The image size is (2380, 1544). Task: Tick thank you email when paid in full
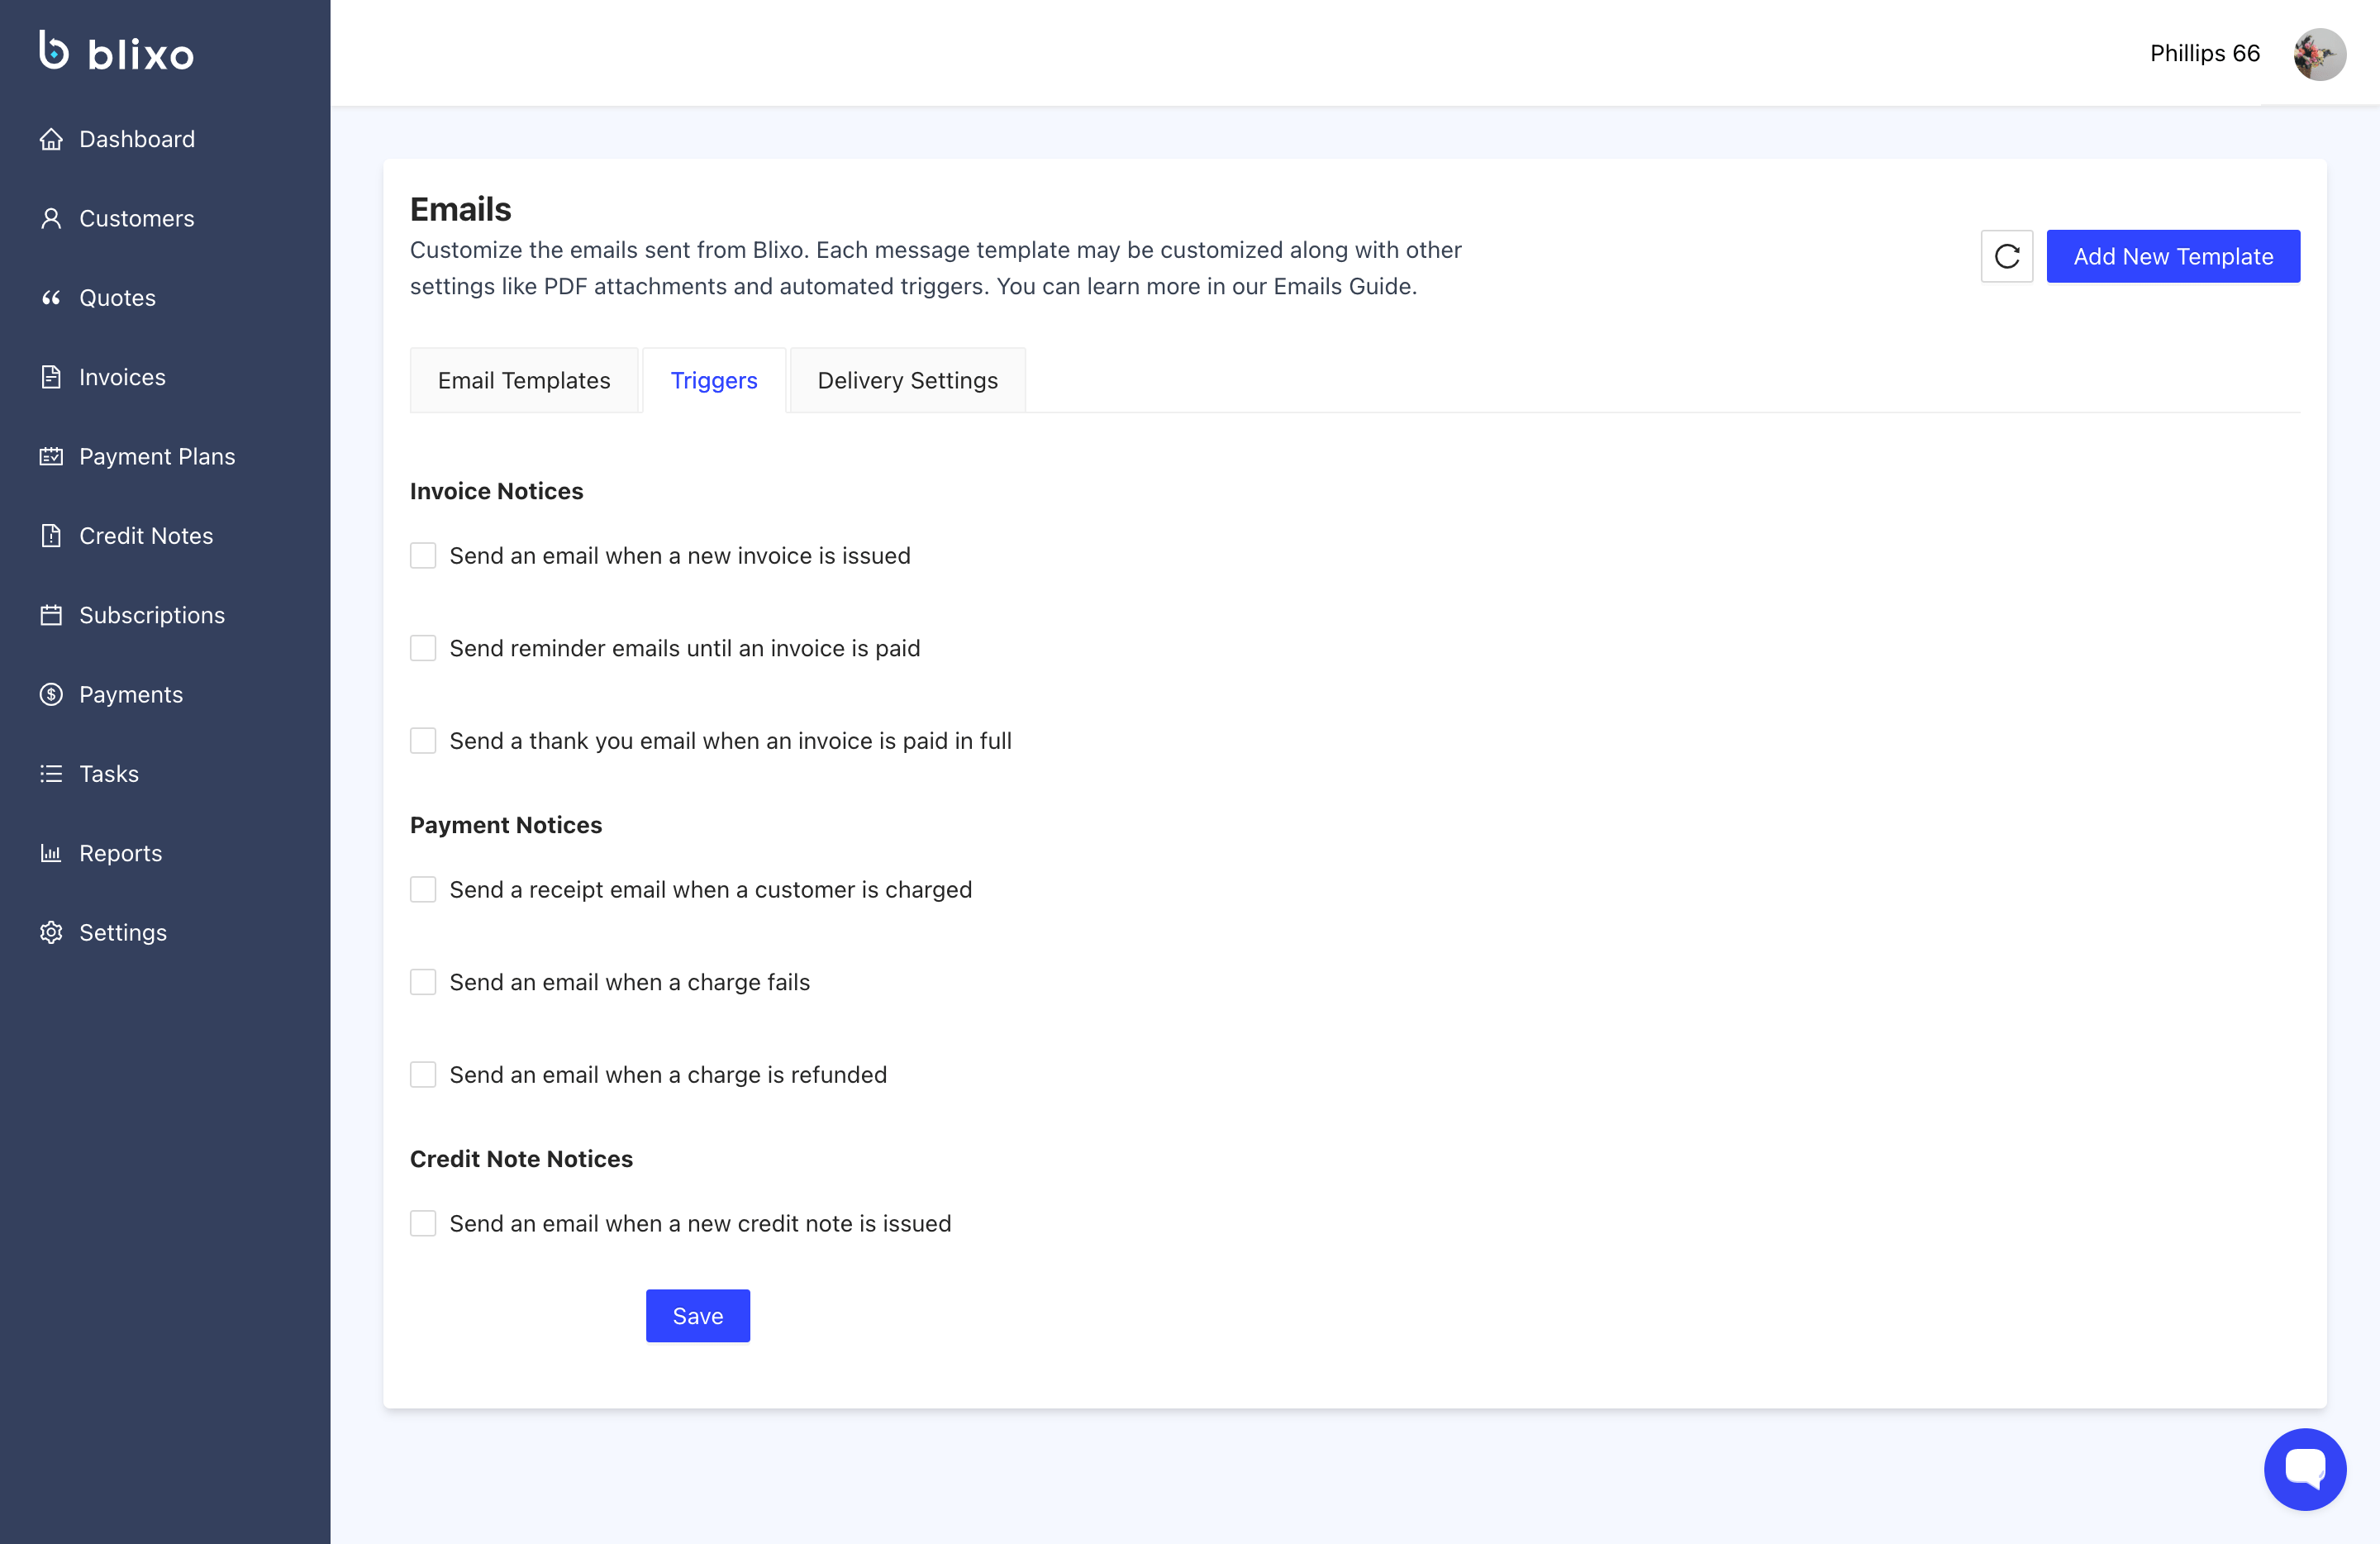tap(423, 741)
